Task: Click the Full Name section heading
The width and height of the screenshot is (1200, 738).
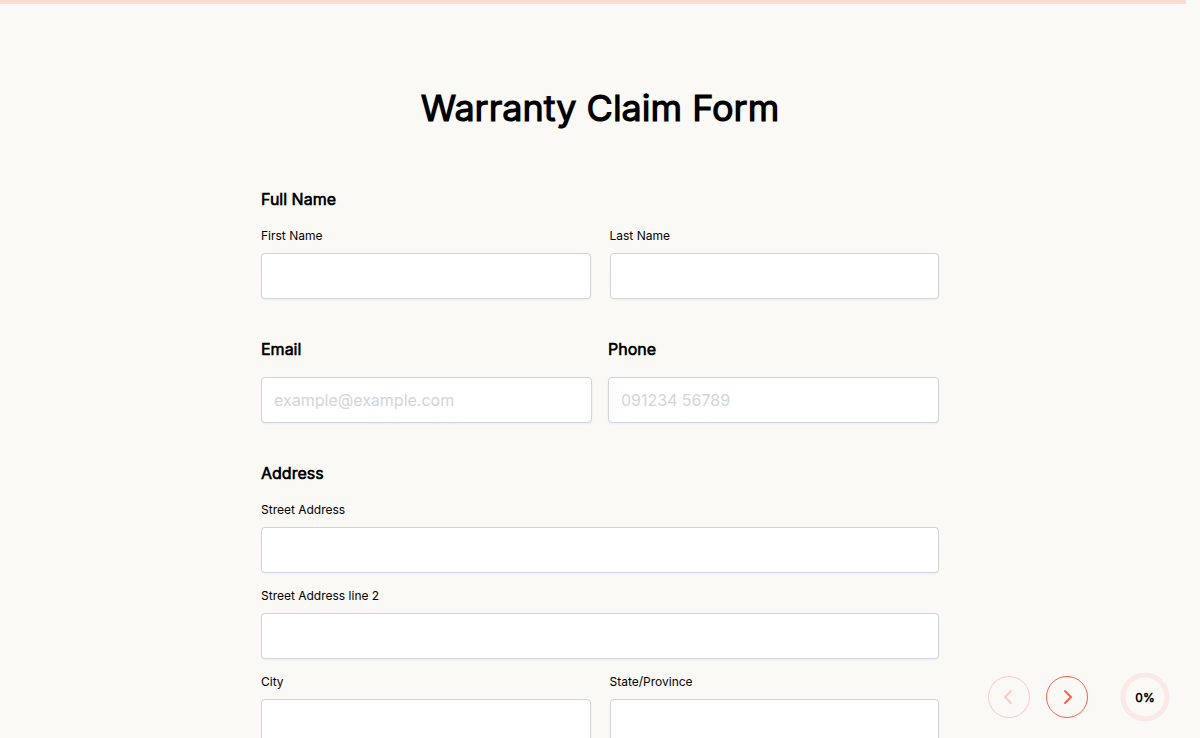Action: pyautogui.click(x=298, y=199)
